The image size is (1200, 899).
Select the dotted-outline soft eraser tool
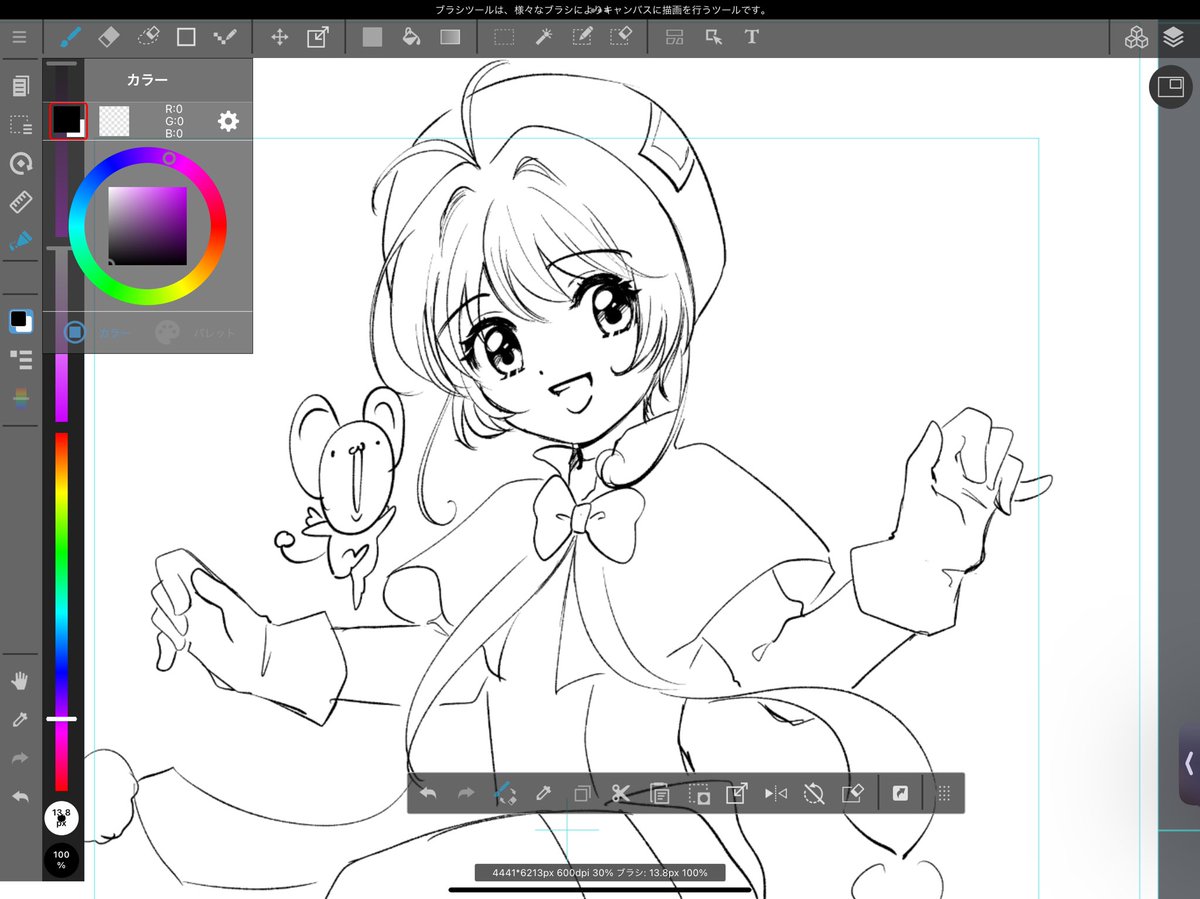[147, 37]
